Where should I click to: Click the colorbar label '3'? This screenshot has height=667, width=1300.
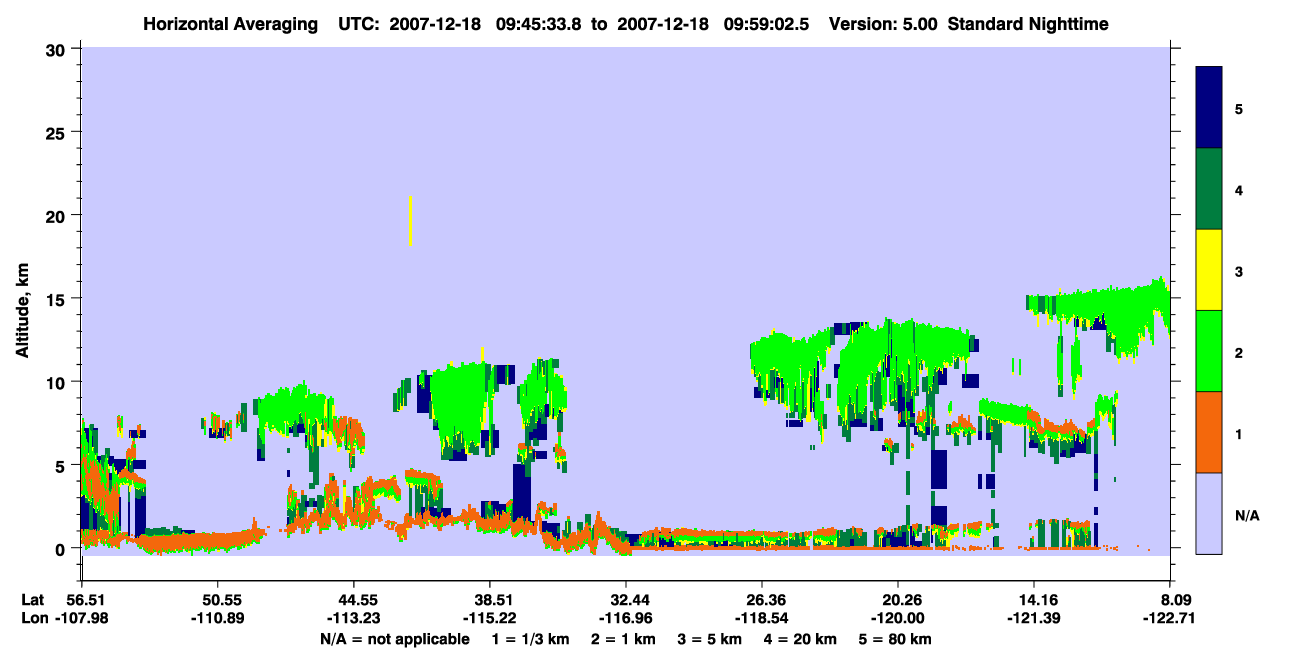click(x=1239, y=271)
